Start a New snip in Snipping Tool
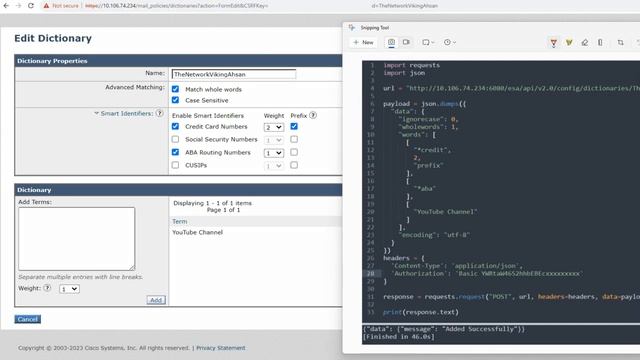The image size is (640, 360). 363,42
